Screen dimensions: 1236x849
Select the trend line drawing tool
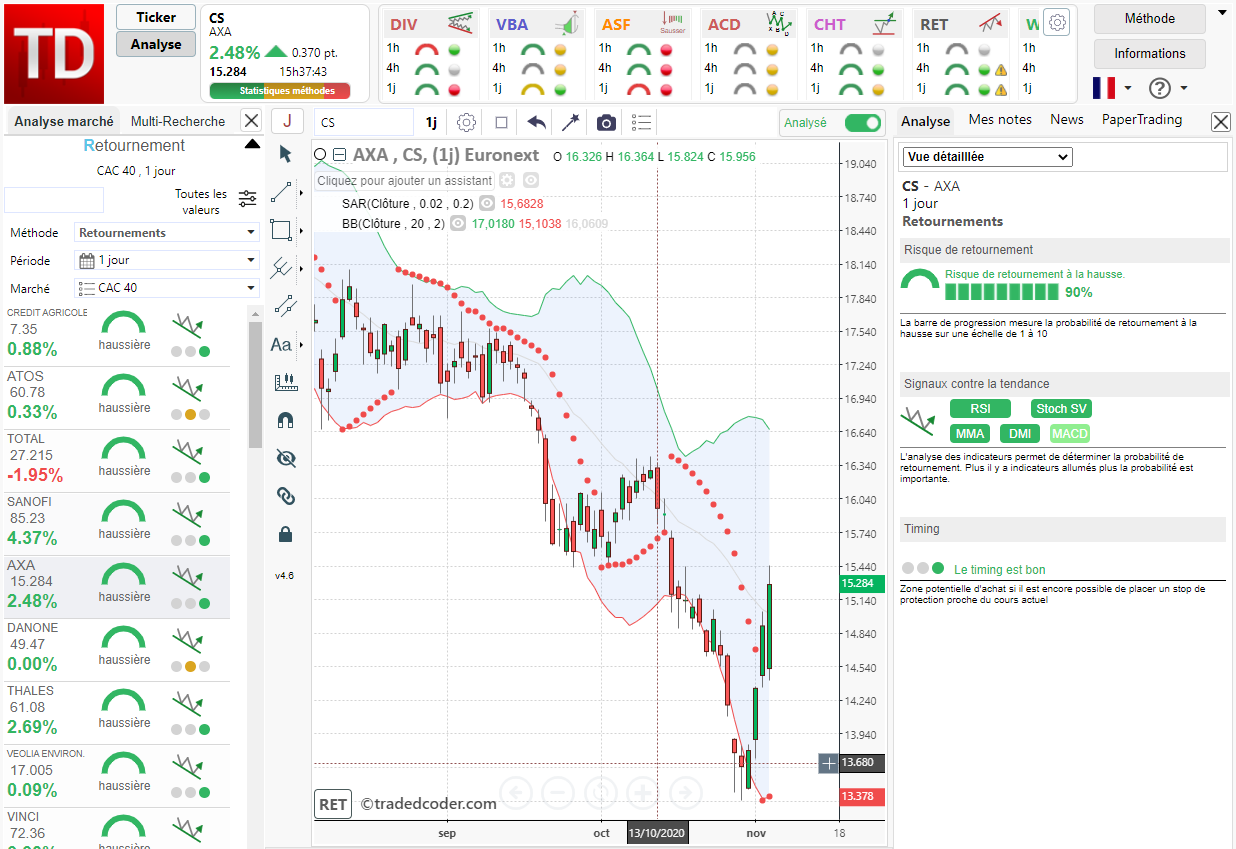tap(282, 191)
